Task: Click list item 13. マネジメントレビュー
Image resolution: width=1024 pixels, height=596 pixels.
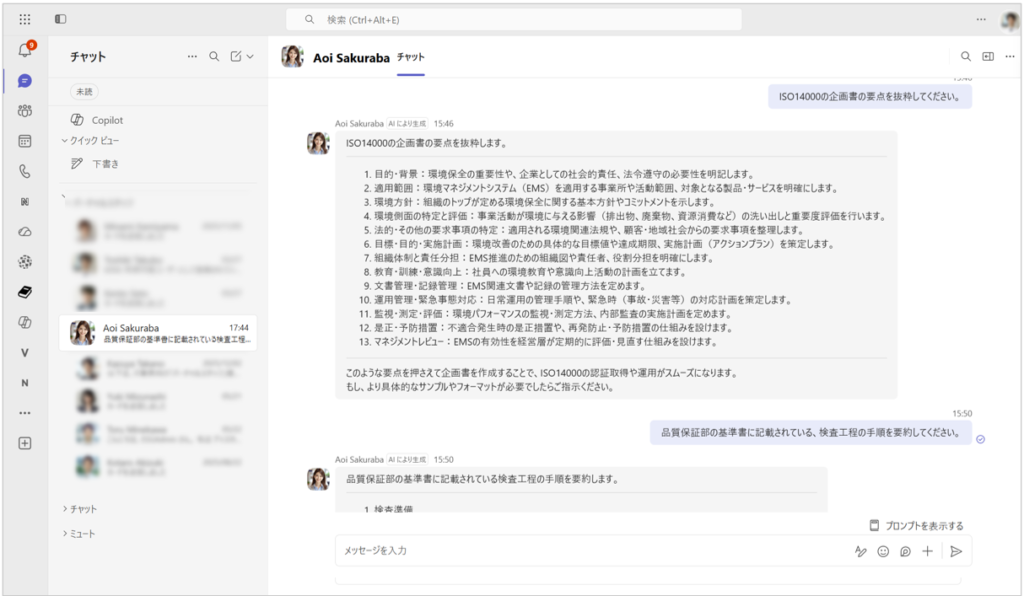Action: [537, 341]
